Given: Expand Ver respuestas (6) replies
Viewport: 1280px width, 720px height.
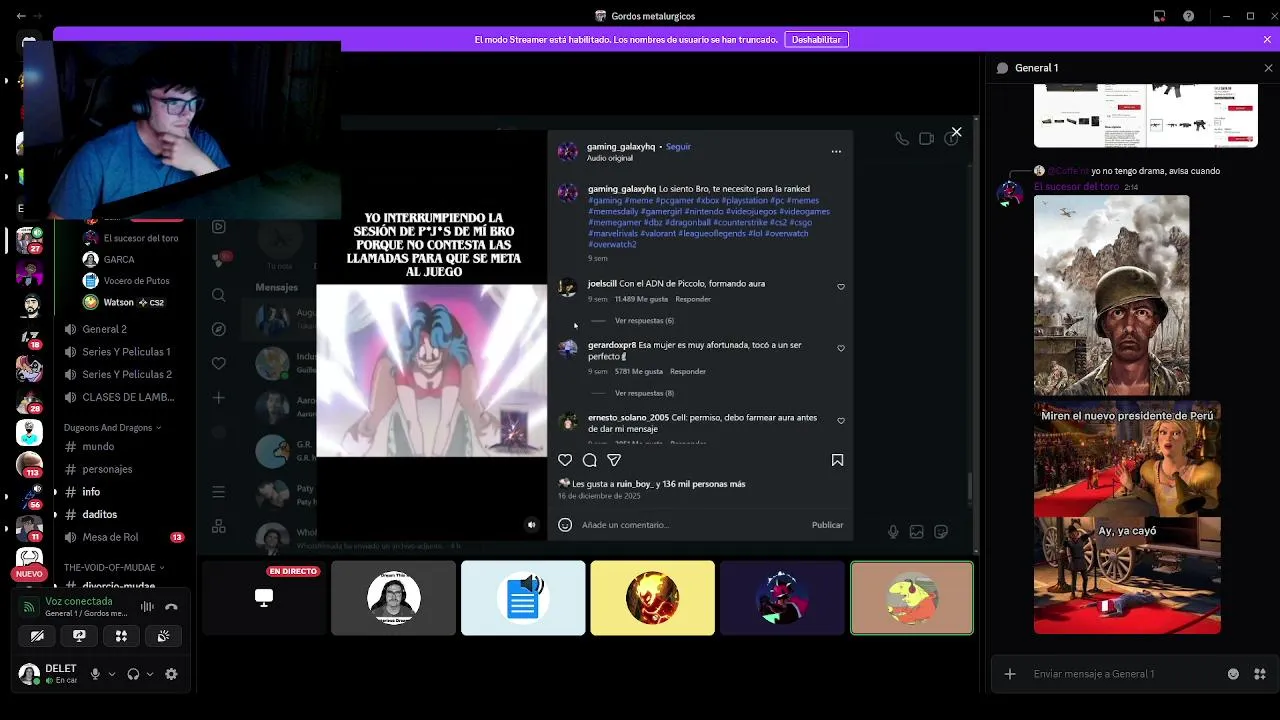Looking at the screenshot, I should pyautogui.click(x=644, y=321).
